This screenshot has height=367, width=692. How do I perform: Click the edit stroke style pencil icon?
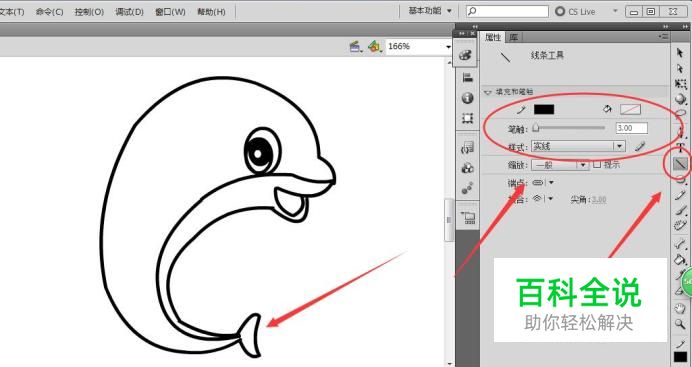(640, 146)
